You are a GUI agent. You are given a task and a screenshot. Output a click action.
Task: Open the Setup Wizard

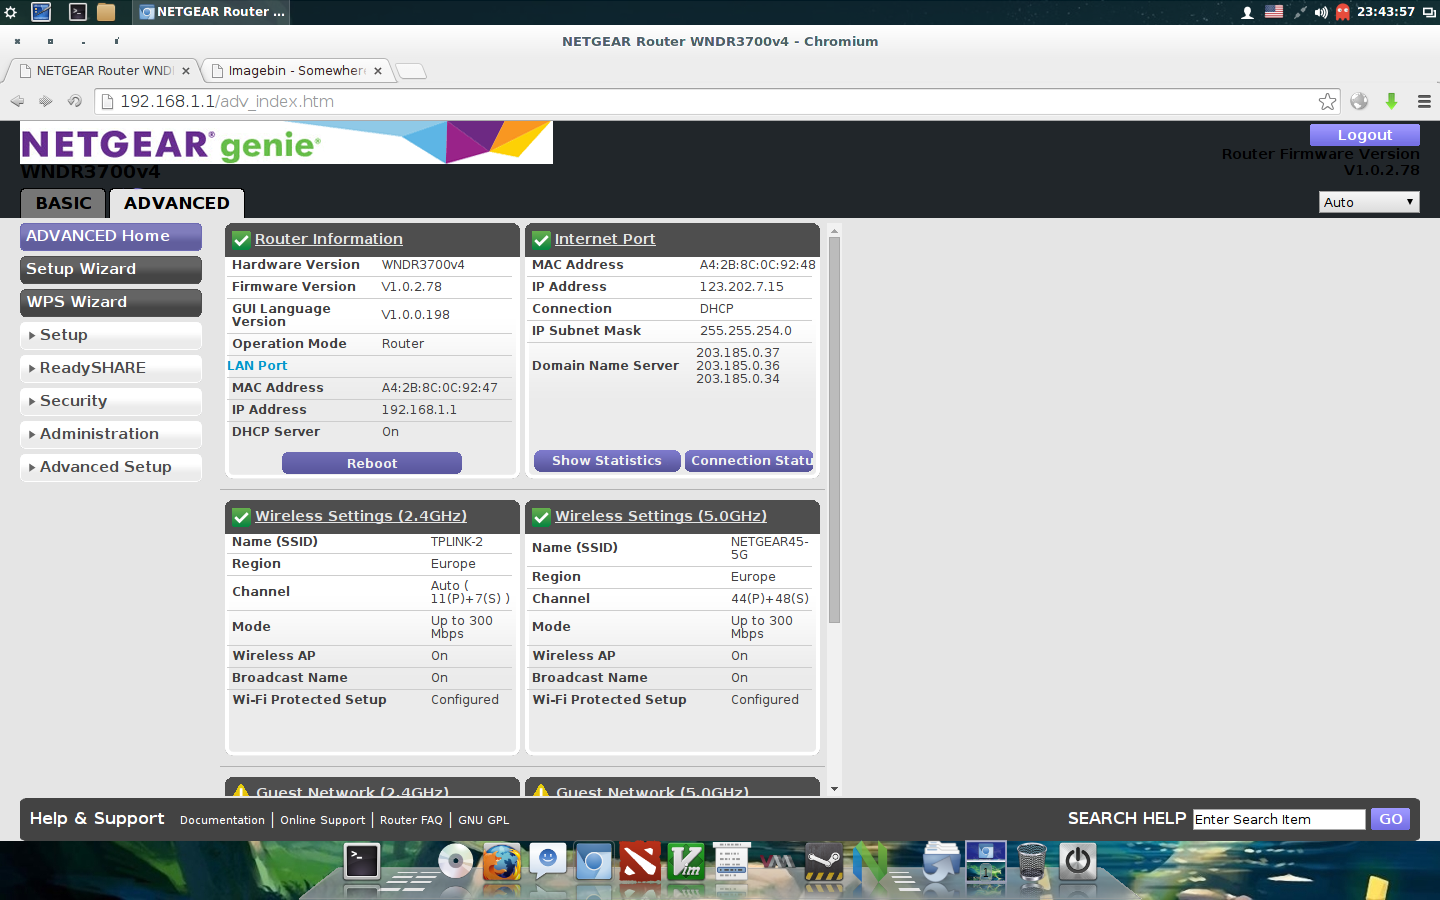(111, 269)
